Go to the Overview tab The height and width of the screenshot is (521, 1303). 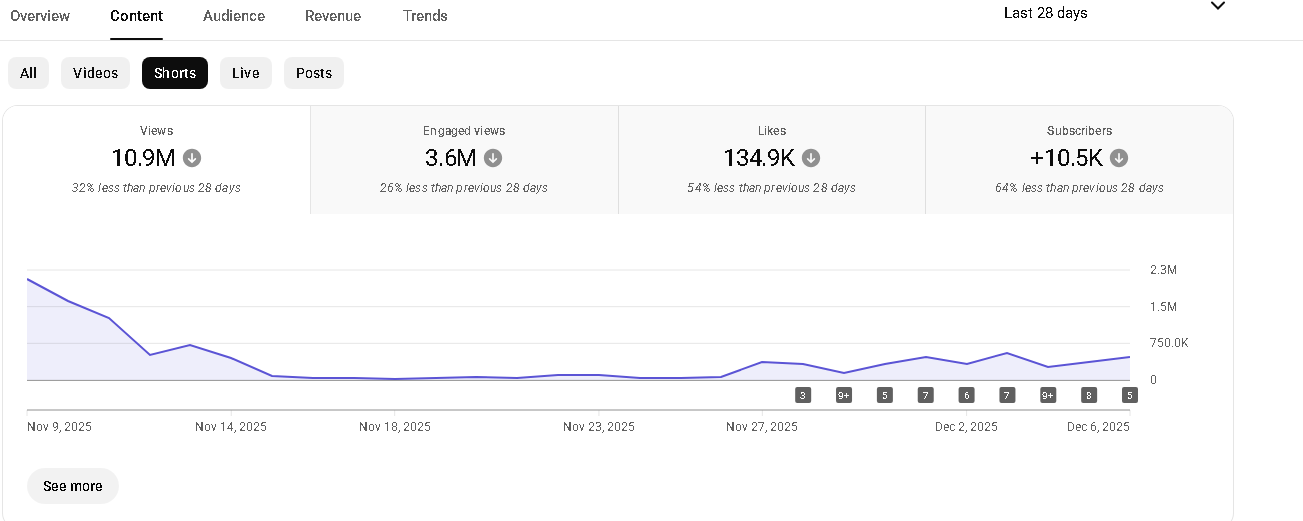pos(40,16)
